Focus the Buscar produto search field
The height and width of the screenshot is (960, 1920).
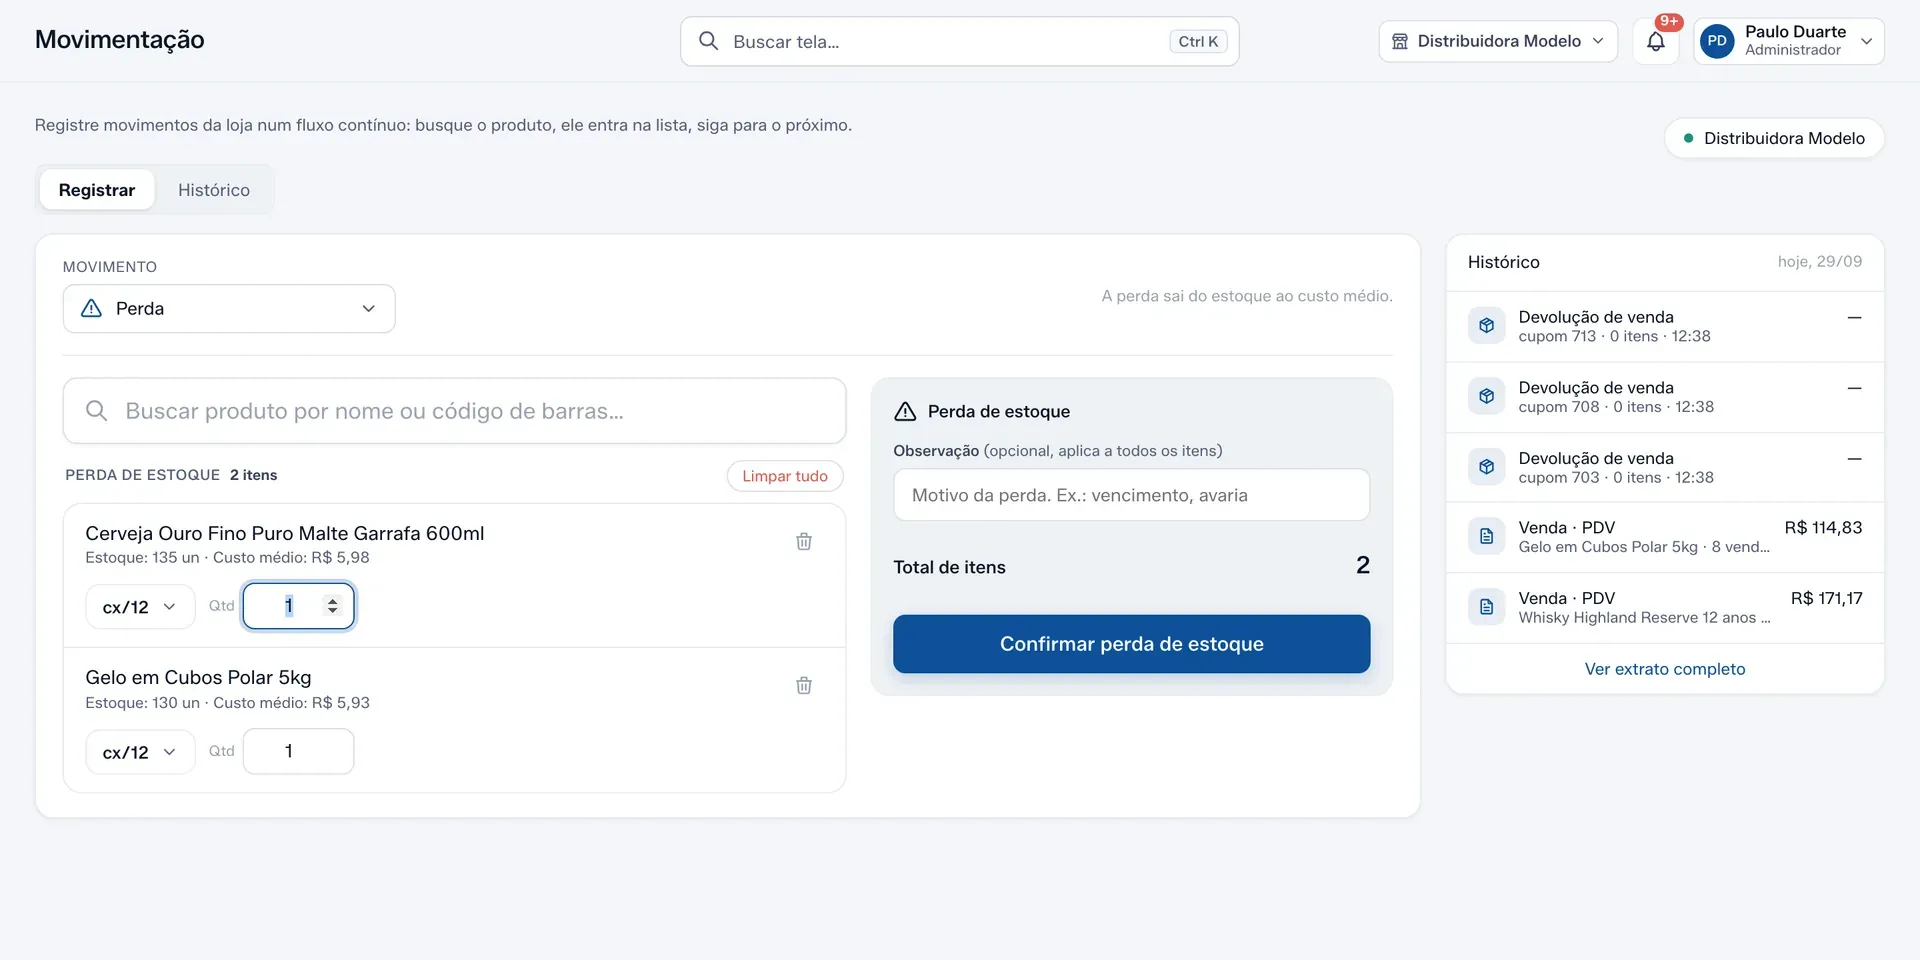pyautogui.click(x=454, y=411)
